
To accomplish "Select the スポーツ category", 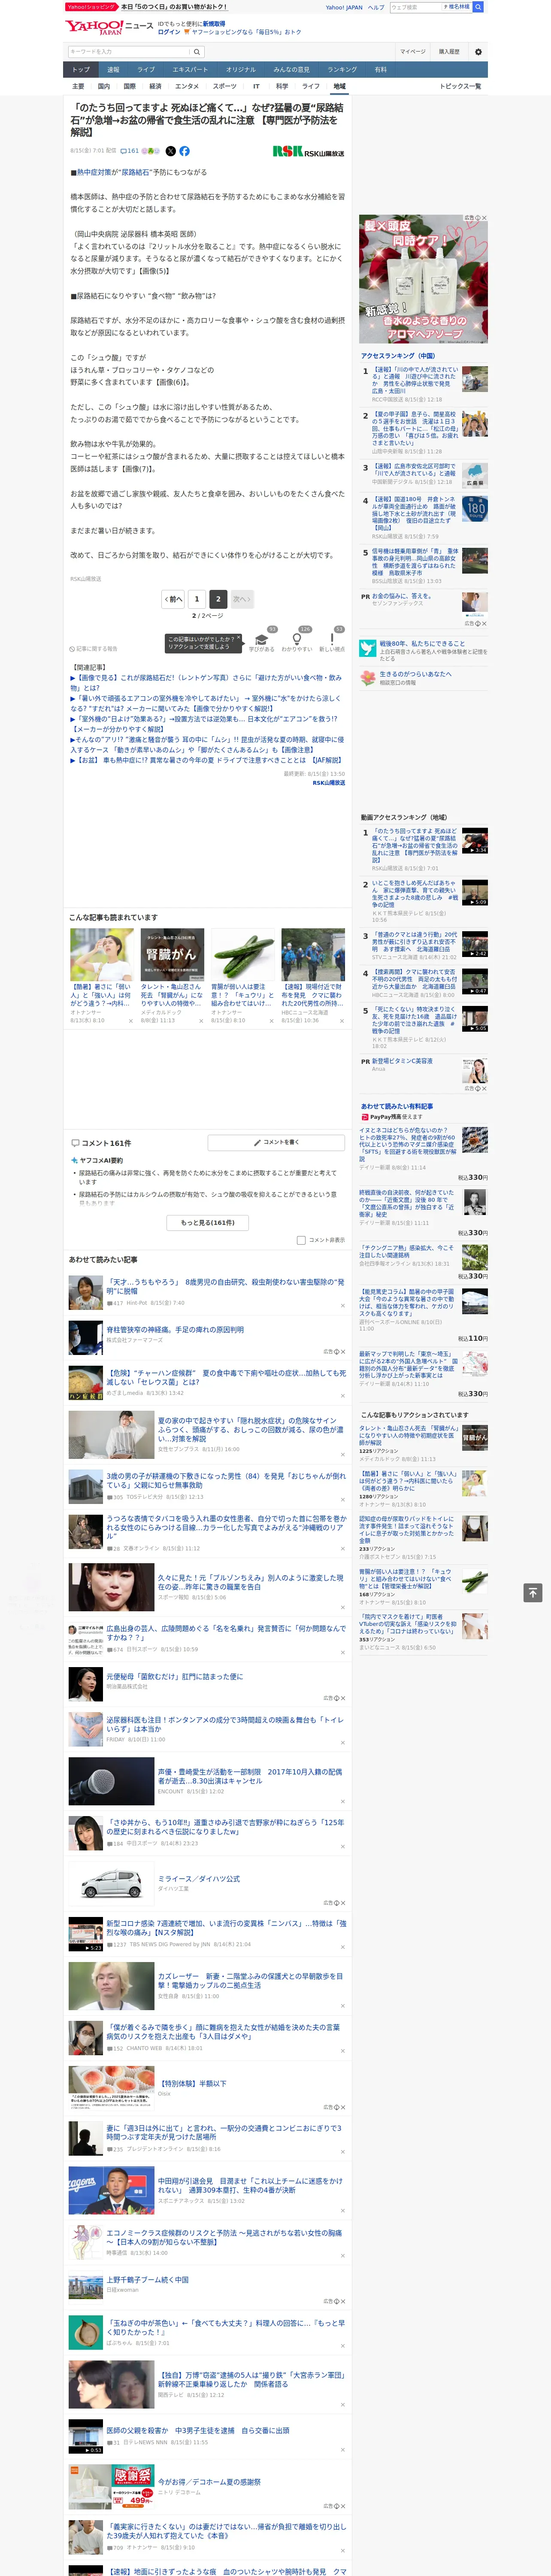I will click(x=225, y=86).
